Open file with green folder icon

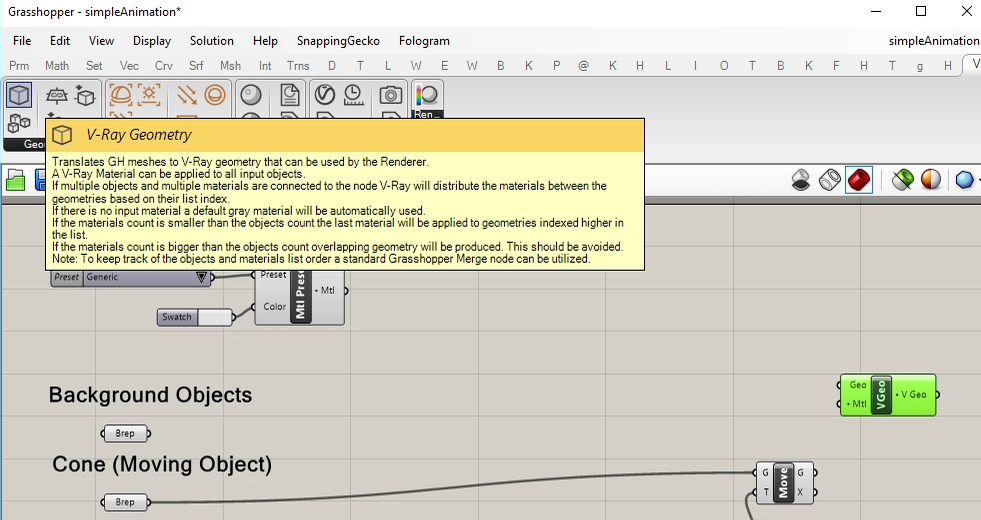(x=16, y=181)
